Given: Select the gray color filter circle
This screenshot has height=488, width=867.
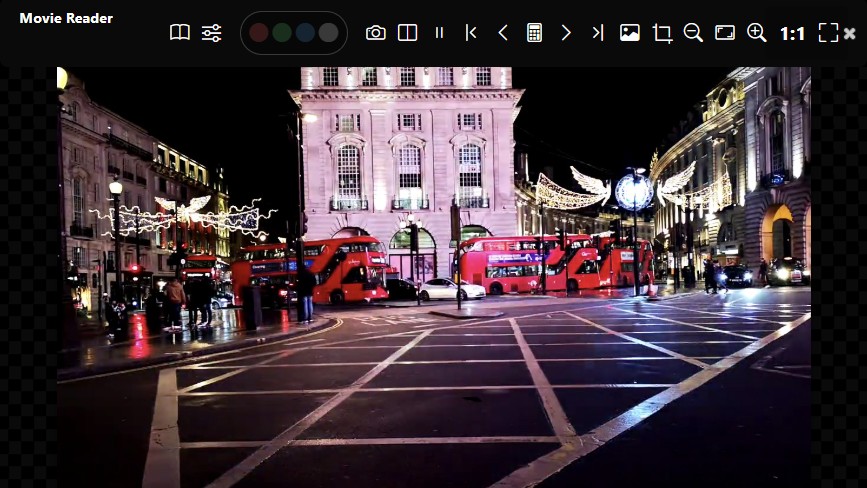Looking at the screenshot, I should (x=328, y=33).
